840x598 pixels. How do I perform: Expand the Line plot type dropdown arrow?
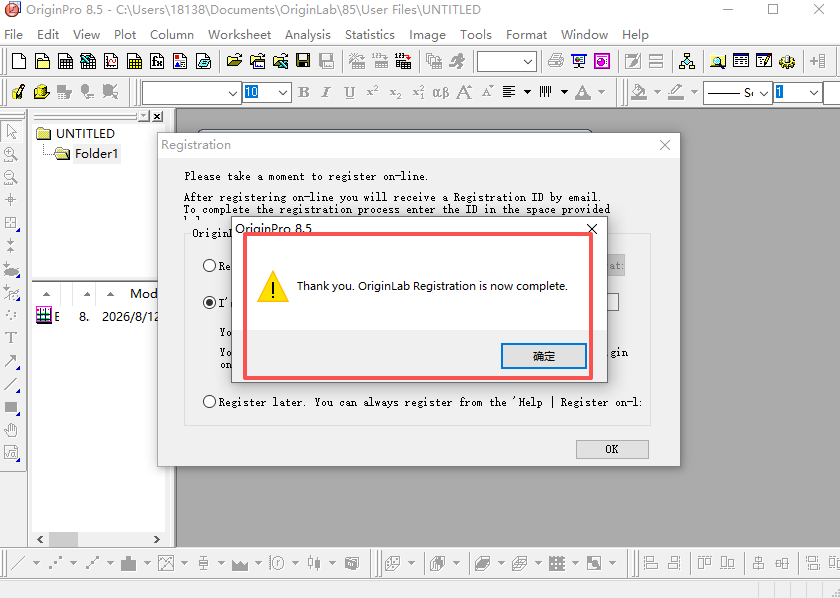(36, 563)
